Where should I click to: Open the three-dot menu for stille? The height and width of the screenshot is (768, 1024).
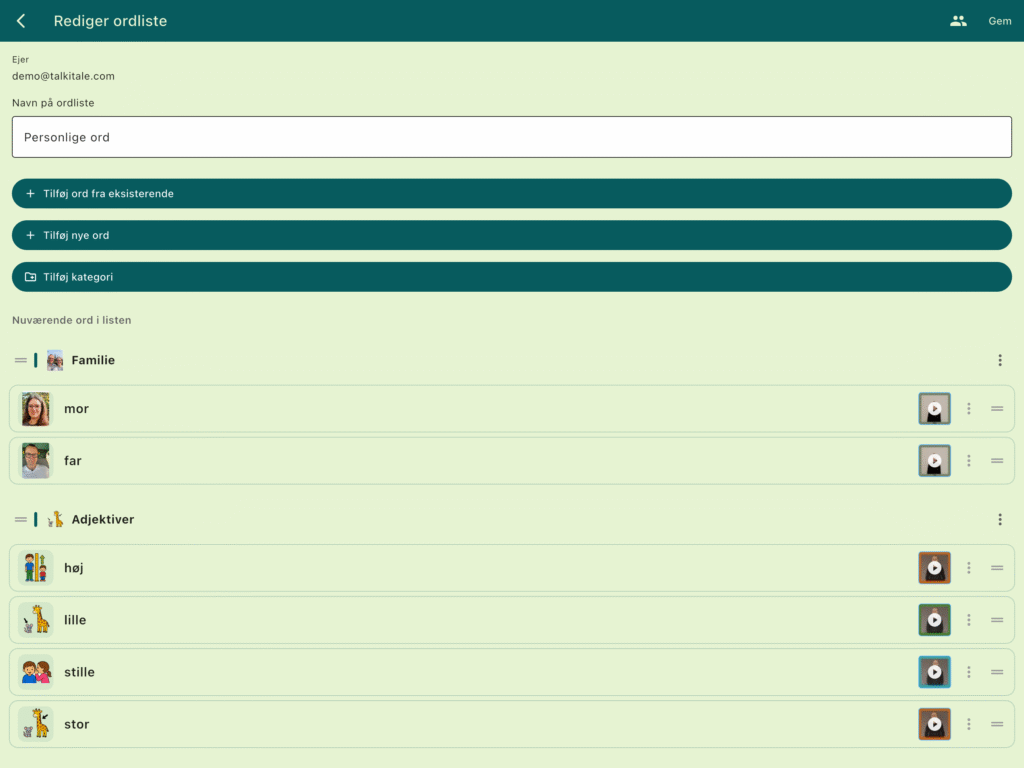pos(969,672)
